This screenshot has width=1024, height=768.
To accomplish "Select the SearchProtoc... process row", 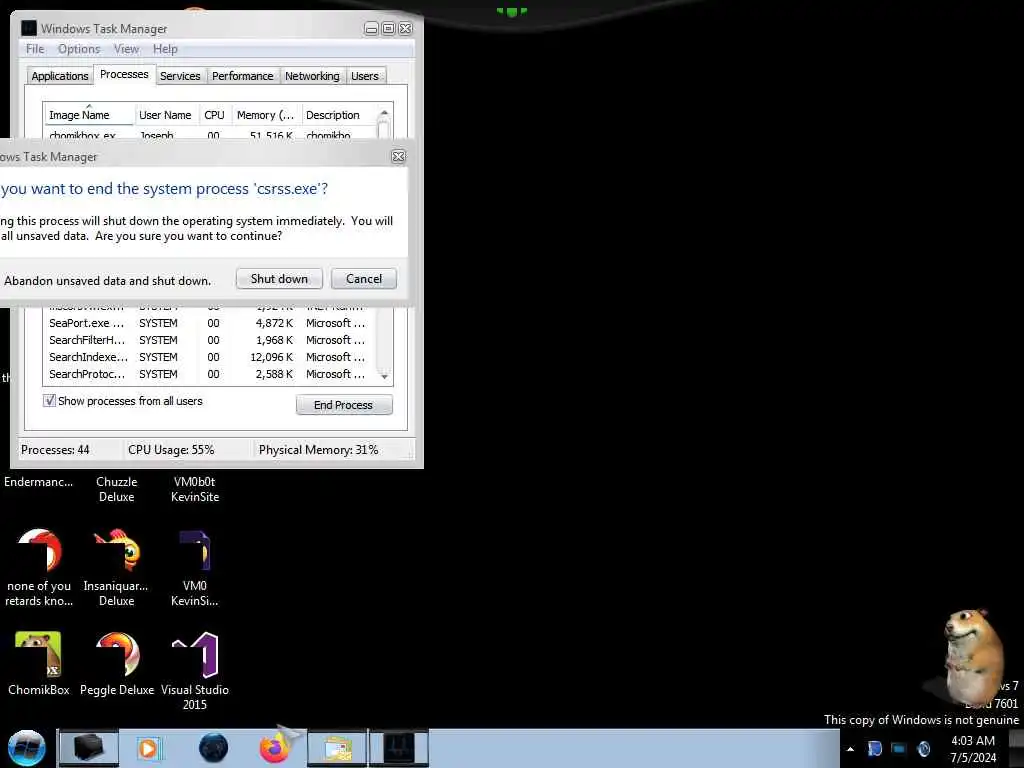I will (209, 374).
